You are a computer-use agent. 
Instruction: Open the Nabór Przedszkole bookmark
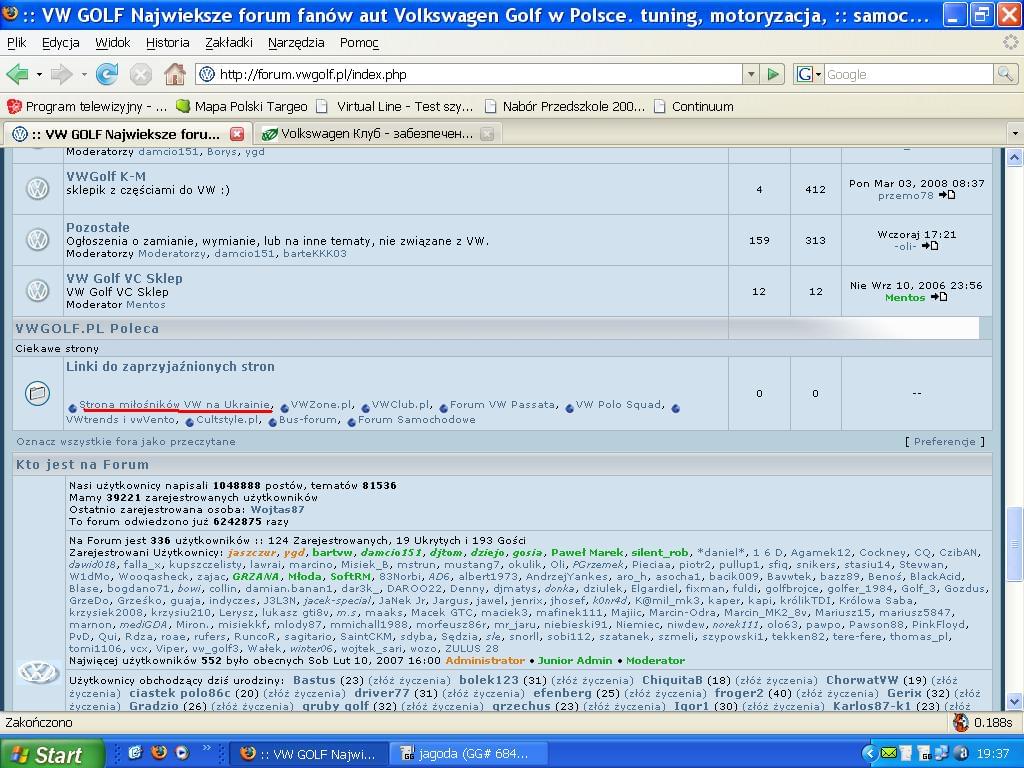[x=566, y=106]
